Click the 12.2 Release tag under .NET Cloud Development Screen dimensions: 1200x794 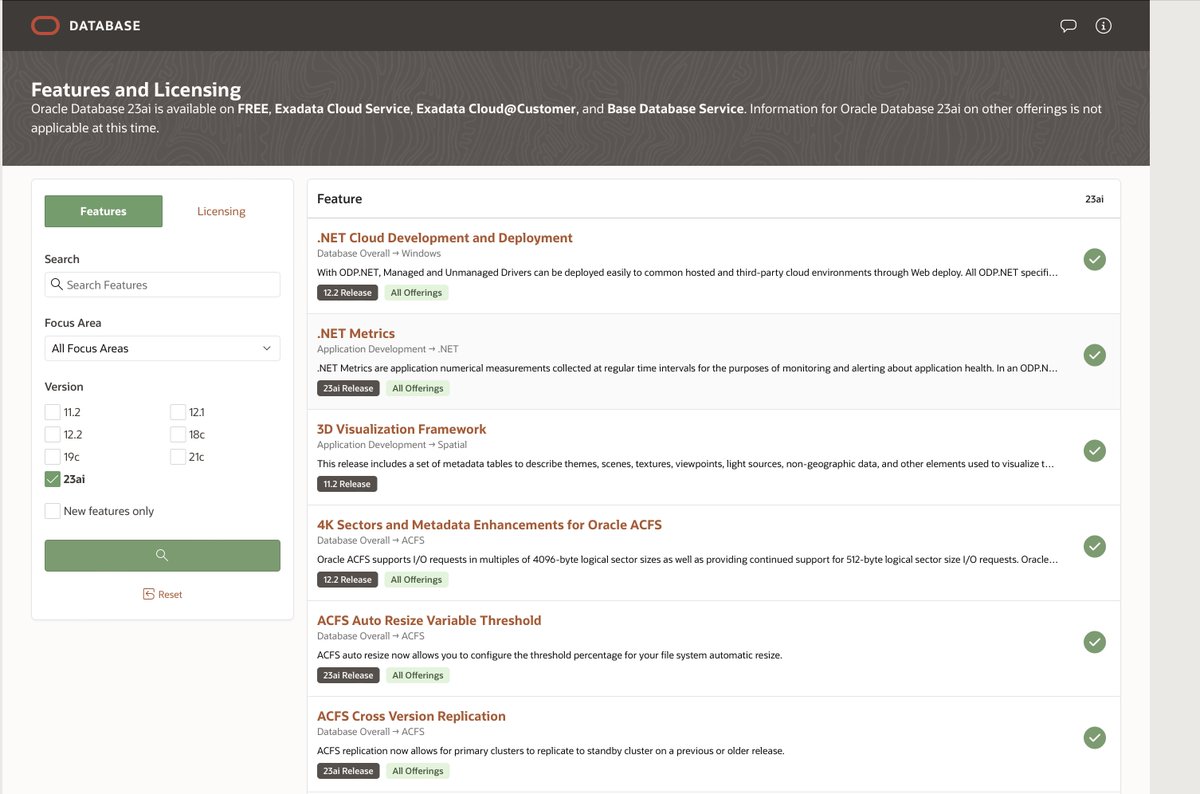coord(347,293)
